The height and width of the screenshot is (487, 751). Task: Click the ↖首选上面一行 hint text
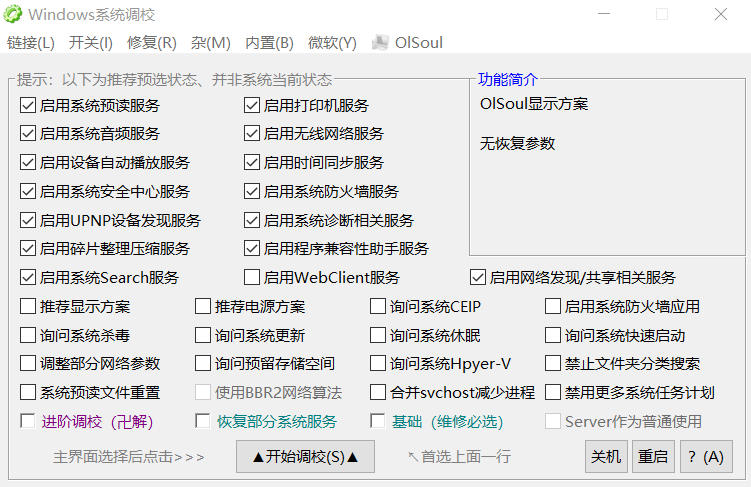(x=459, y=457)
